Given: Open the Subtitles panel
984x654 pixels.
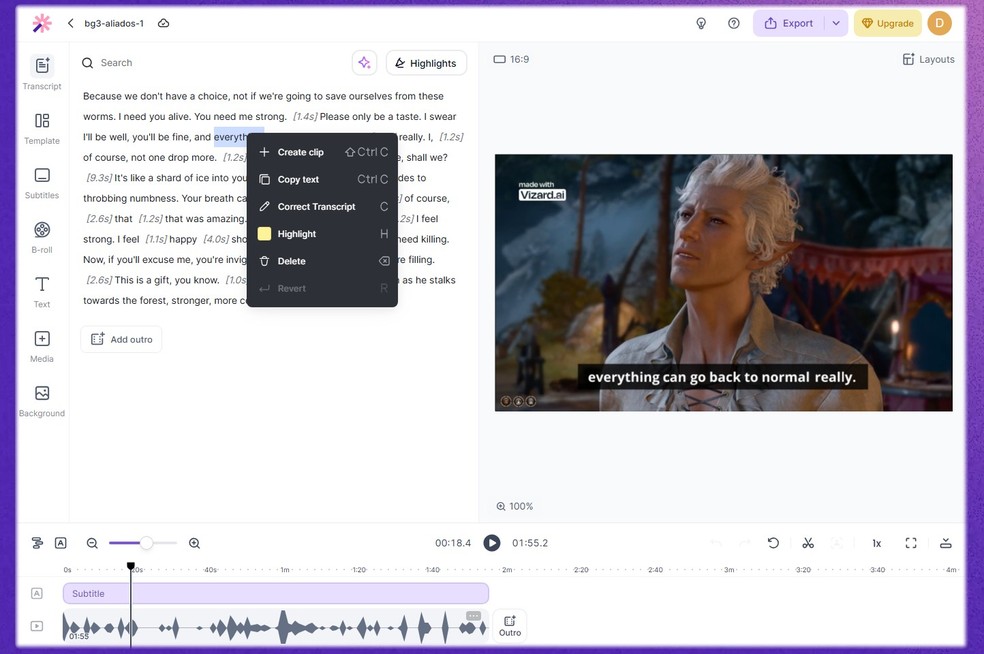Looking at the screenshot, I should tap(42, 183).
